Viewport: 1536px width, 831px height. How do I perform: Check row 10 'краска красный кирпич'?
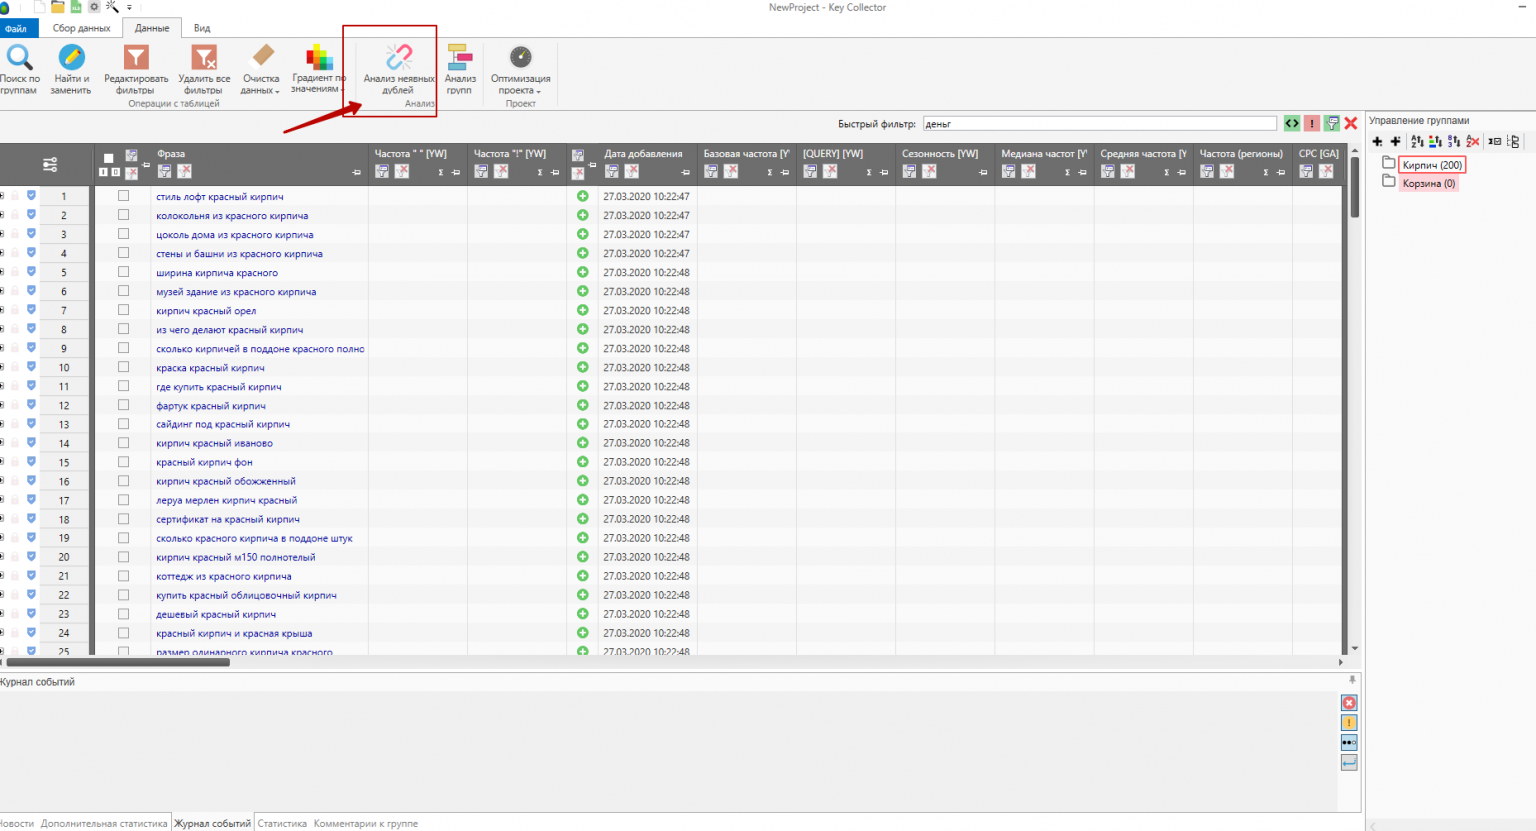click(x=124, y=367)
